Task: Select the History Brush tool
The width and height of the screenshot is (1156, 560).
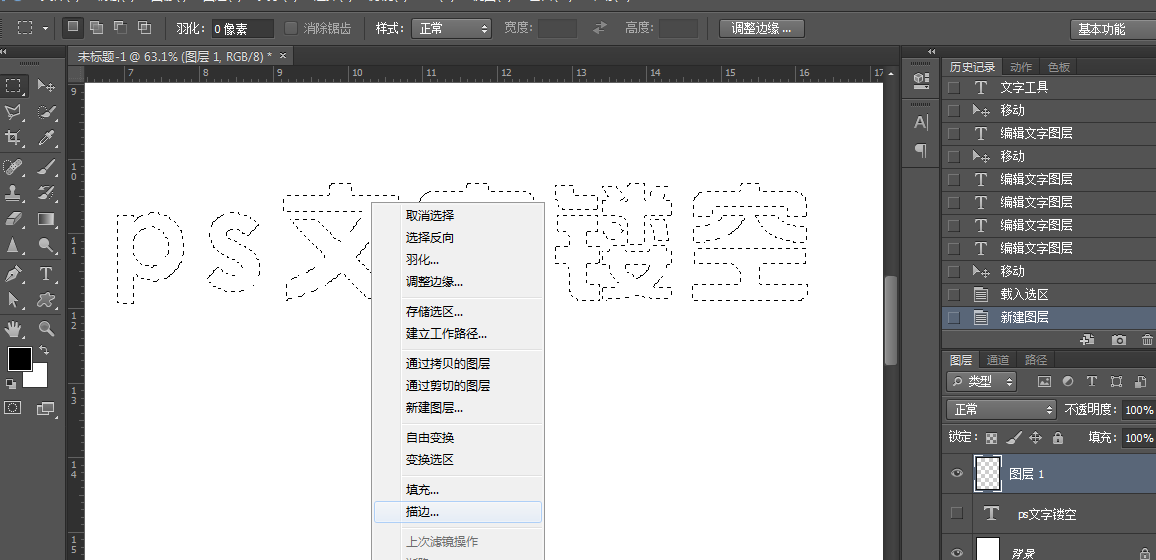Action: pyautogui.click(x=46, y=192)
